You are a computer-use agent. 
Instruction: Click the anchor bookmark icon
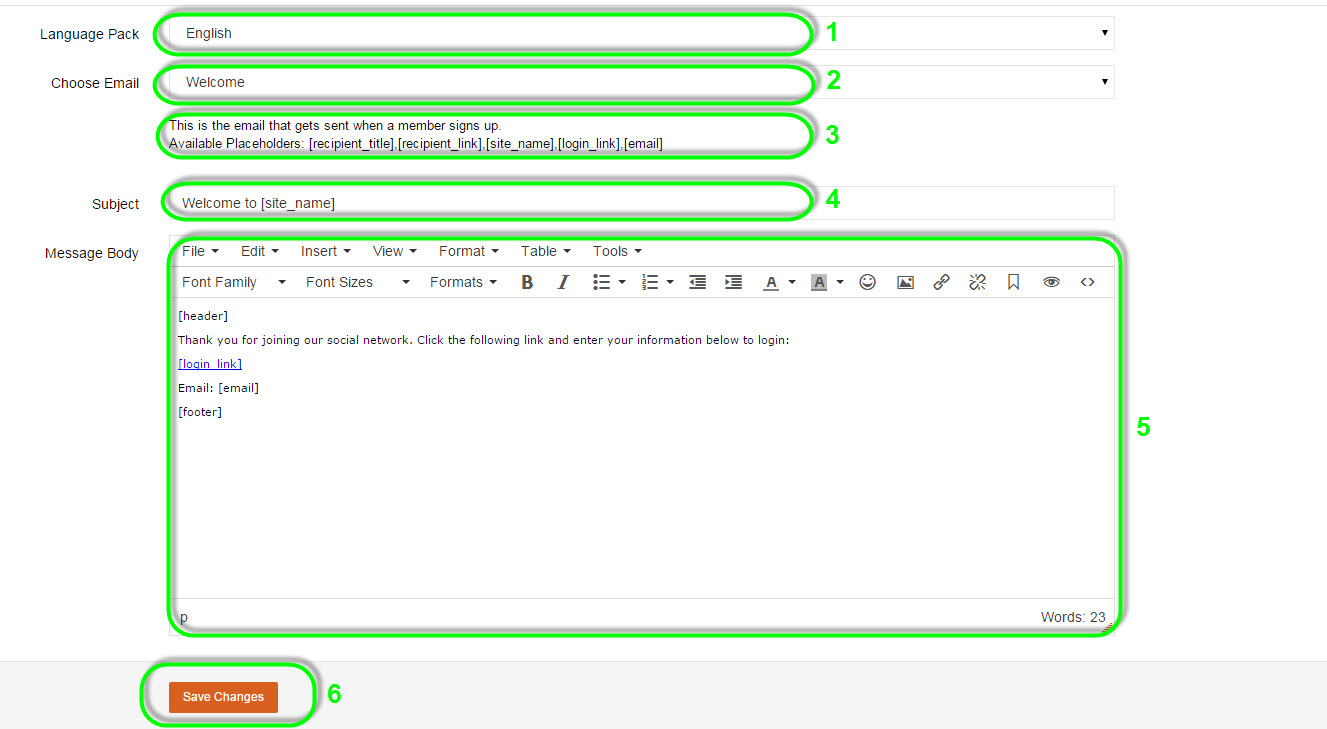click(1013, 283)
